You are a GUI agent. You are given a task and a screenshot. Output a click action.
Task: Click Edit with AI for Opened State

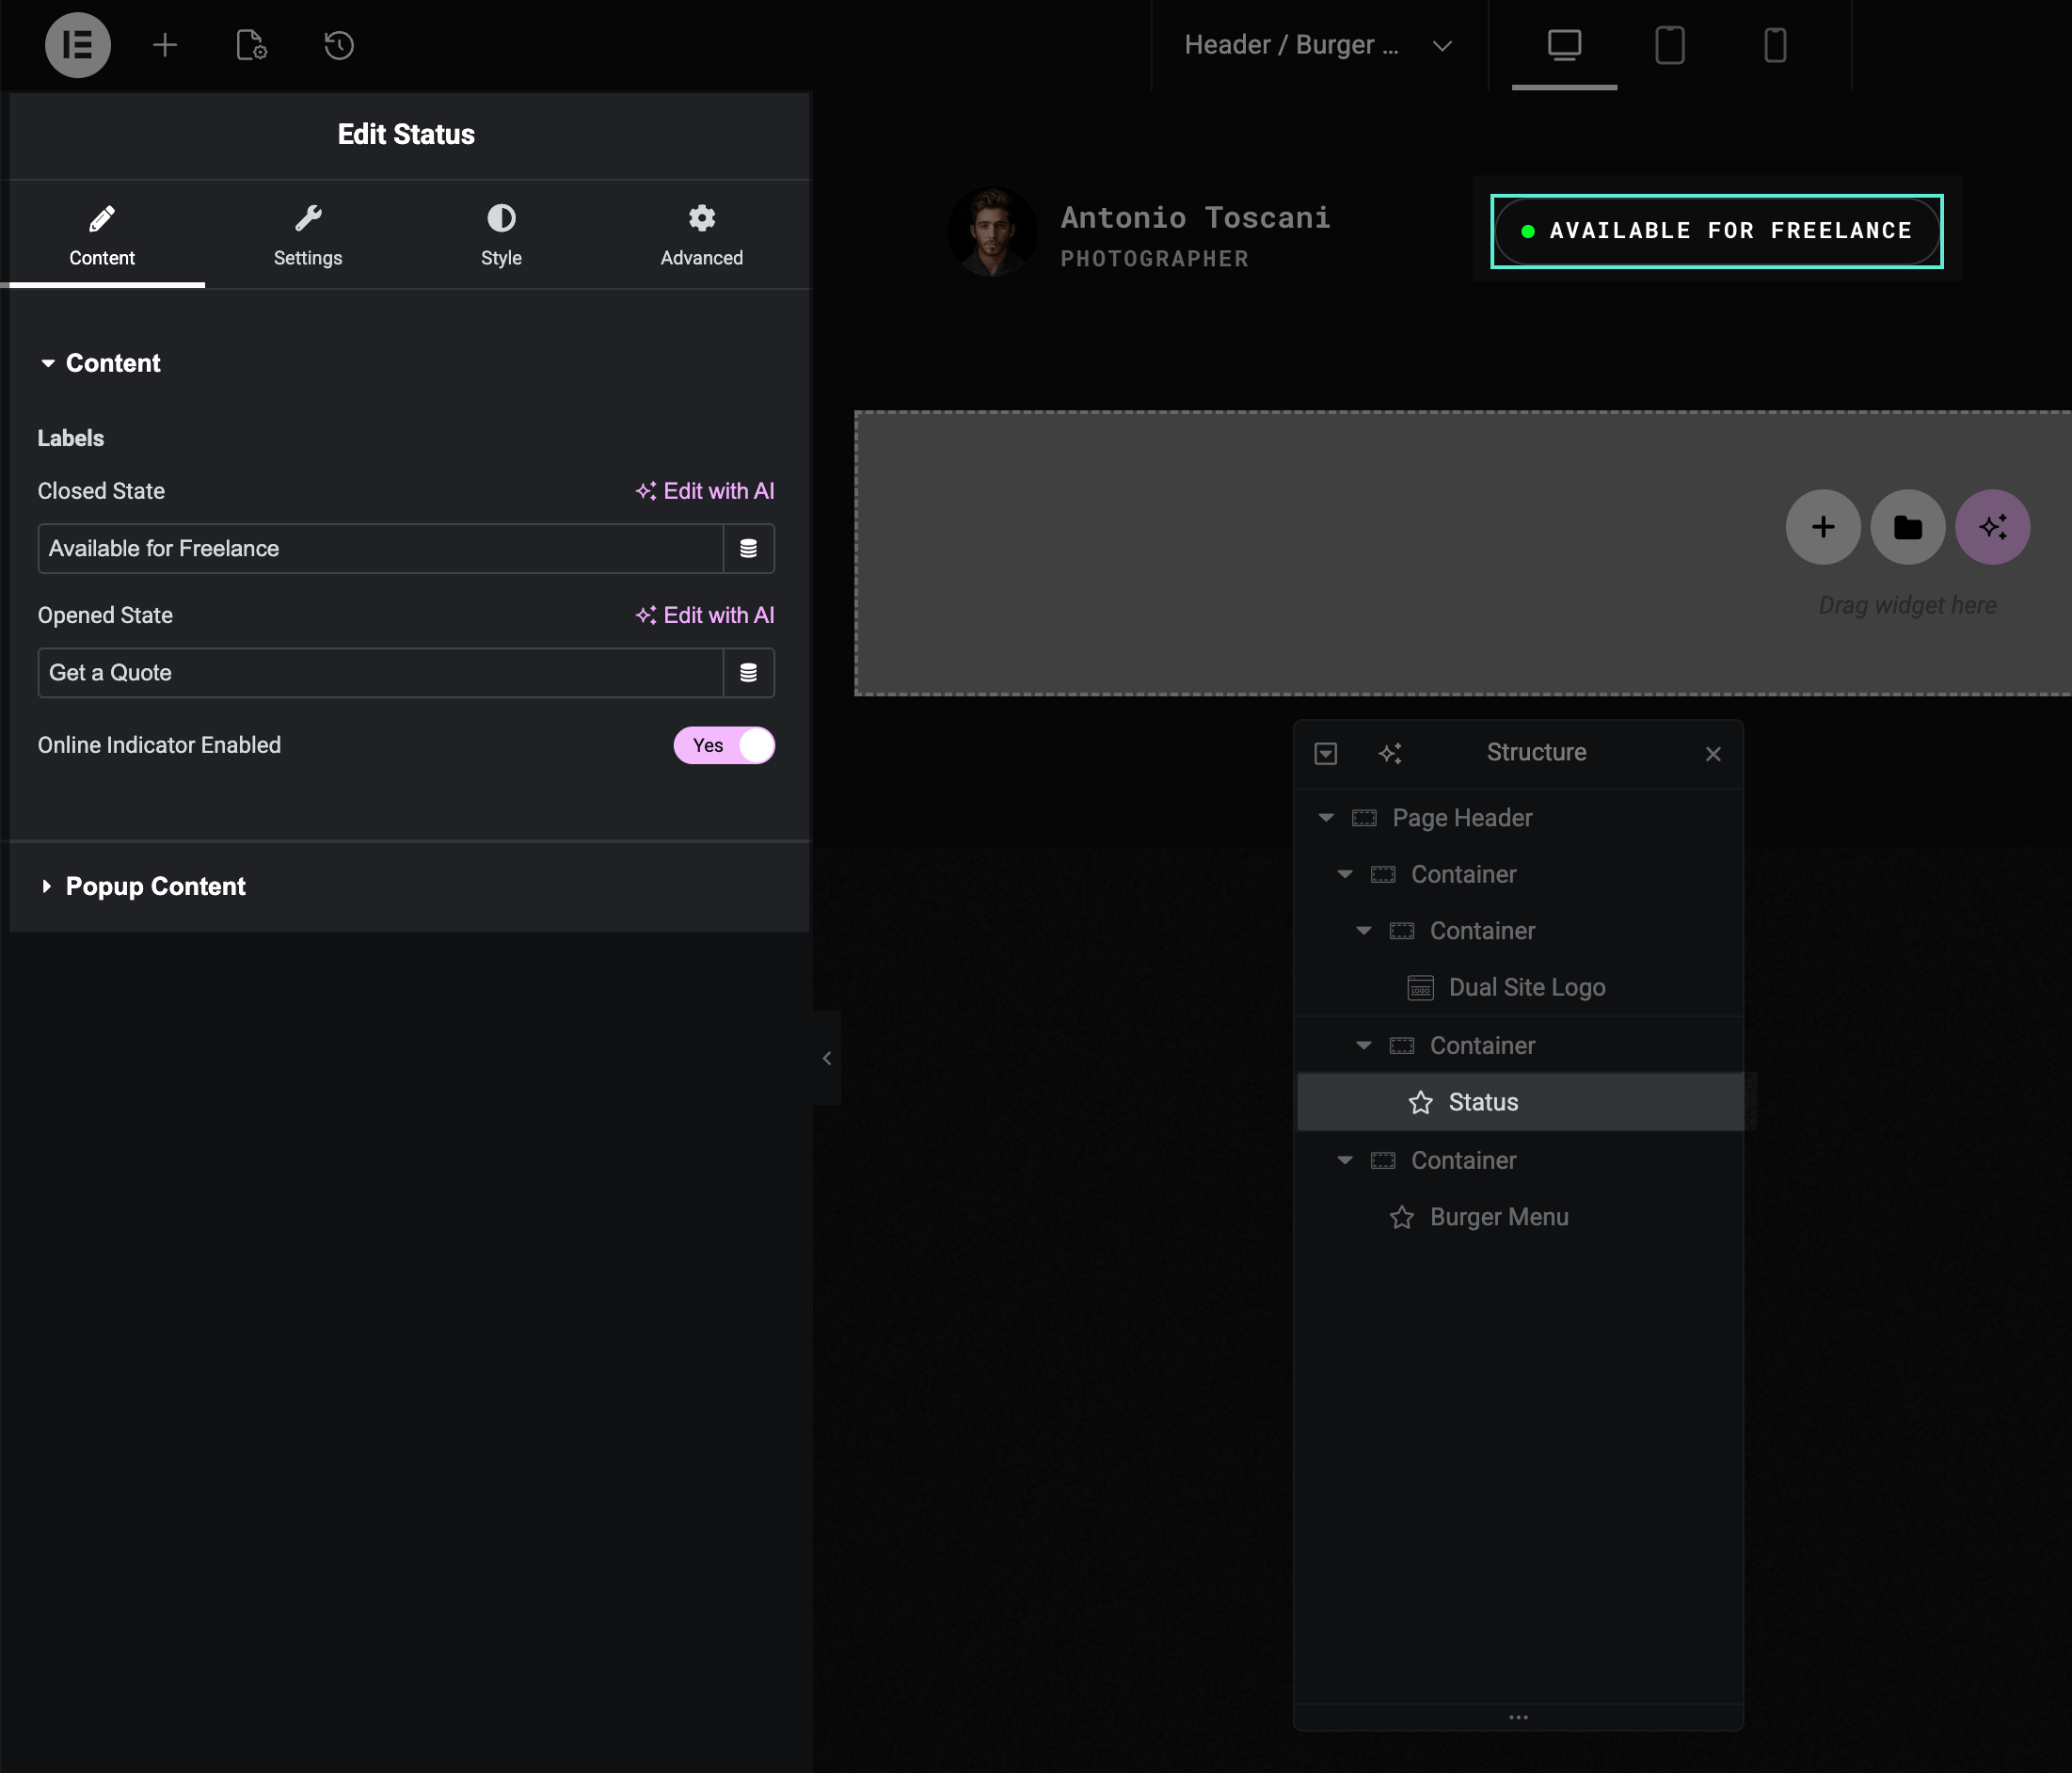705,615
